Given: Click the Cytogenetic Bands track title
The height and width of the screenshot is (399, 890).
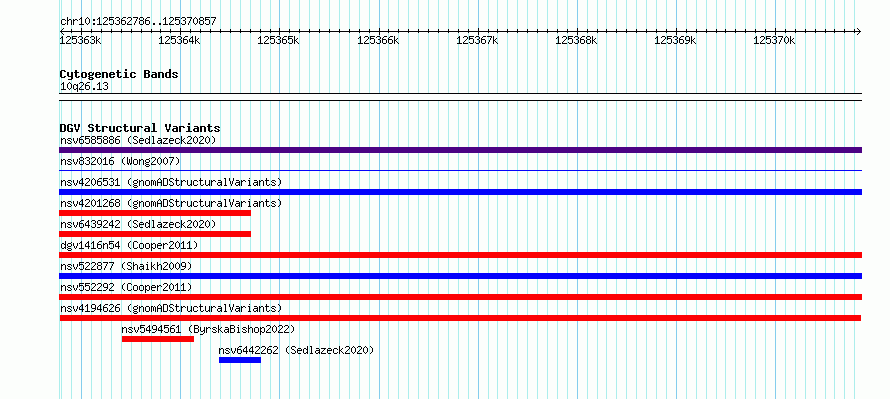Looking at the screenshot, I should point(119,74).
